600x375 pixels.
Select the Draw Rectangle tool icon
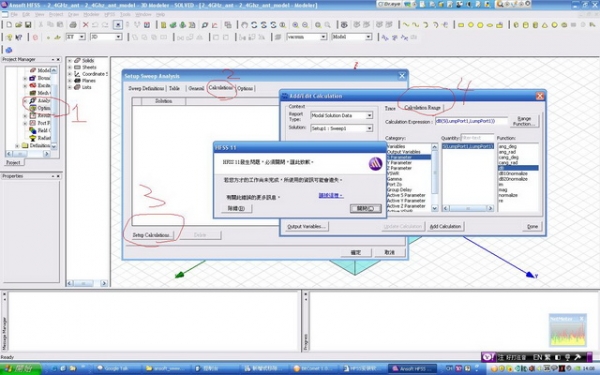tap(461, 25)
